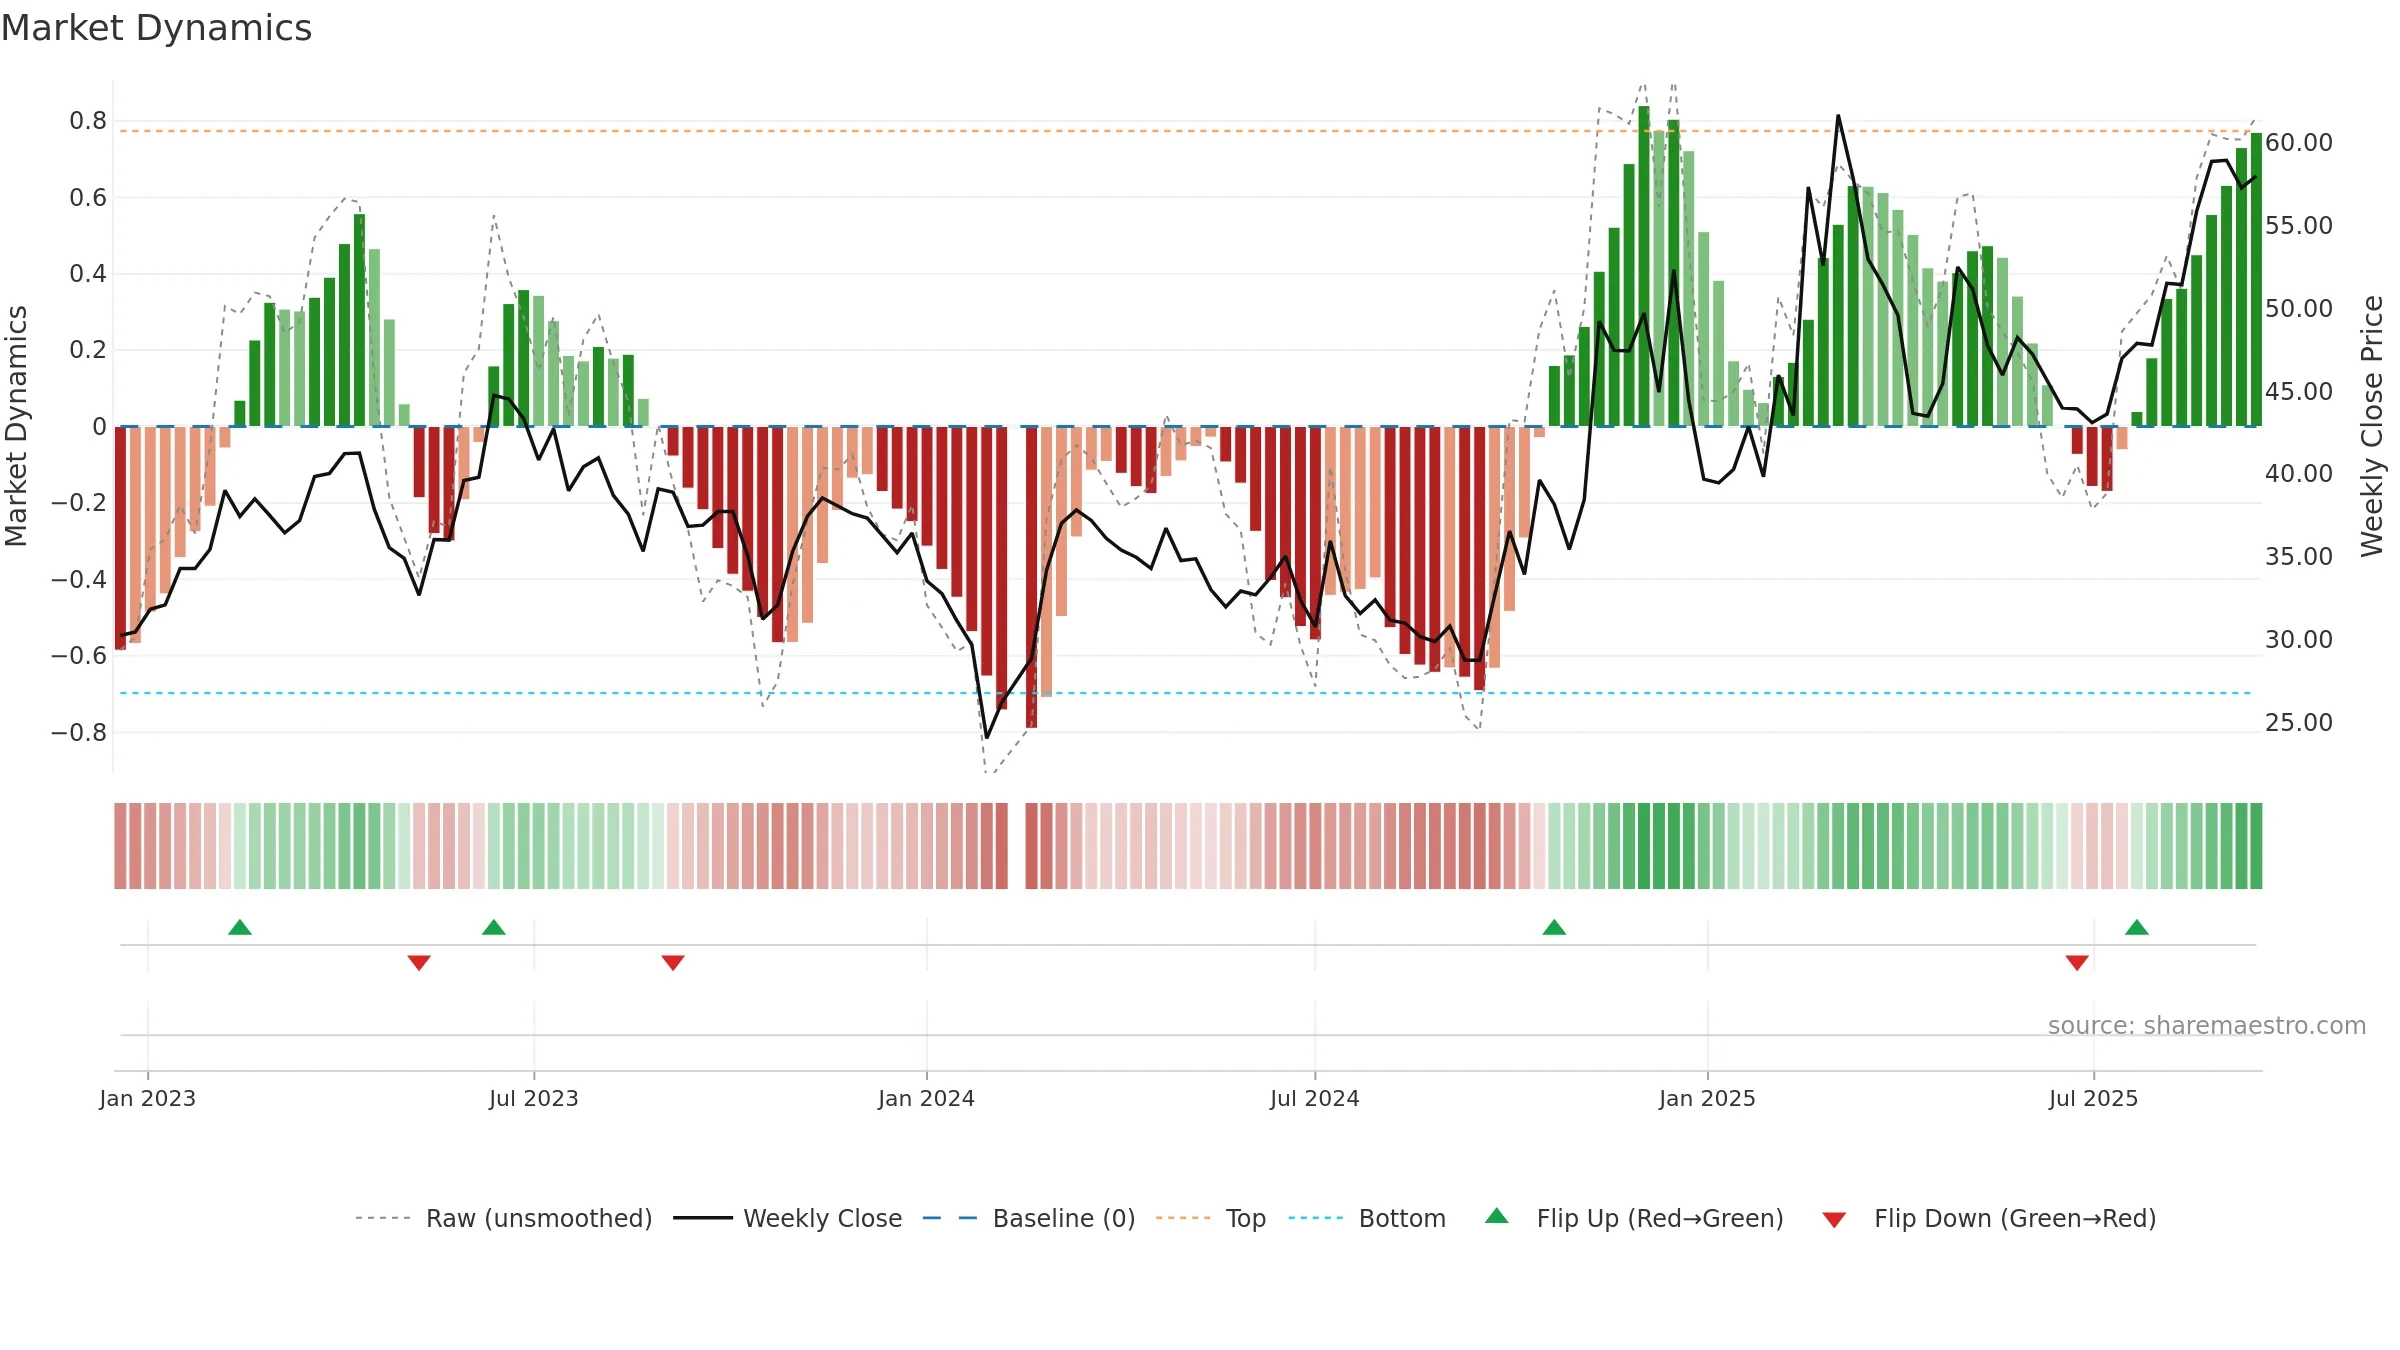Click the 25.00 price tick on the right axis
The width and height of the screenshot is (2400, 1350).
tap(2299, 722)
